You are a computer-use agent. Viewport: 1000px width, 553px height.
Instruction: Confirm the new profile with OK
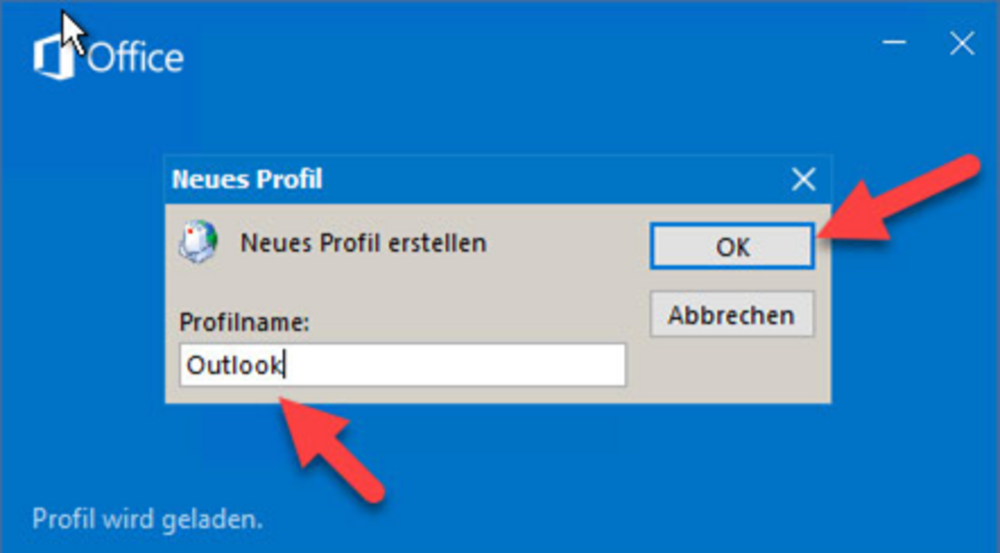pos(732,246)
